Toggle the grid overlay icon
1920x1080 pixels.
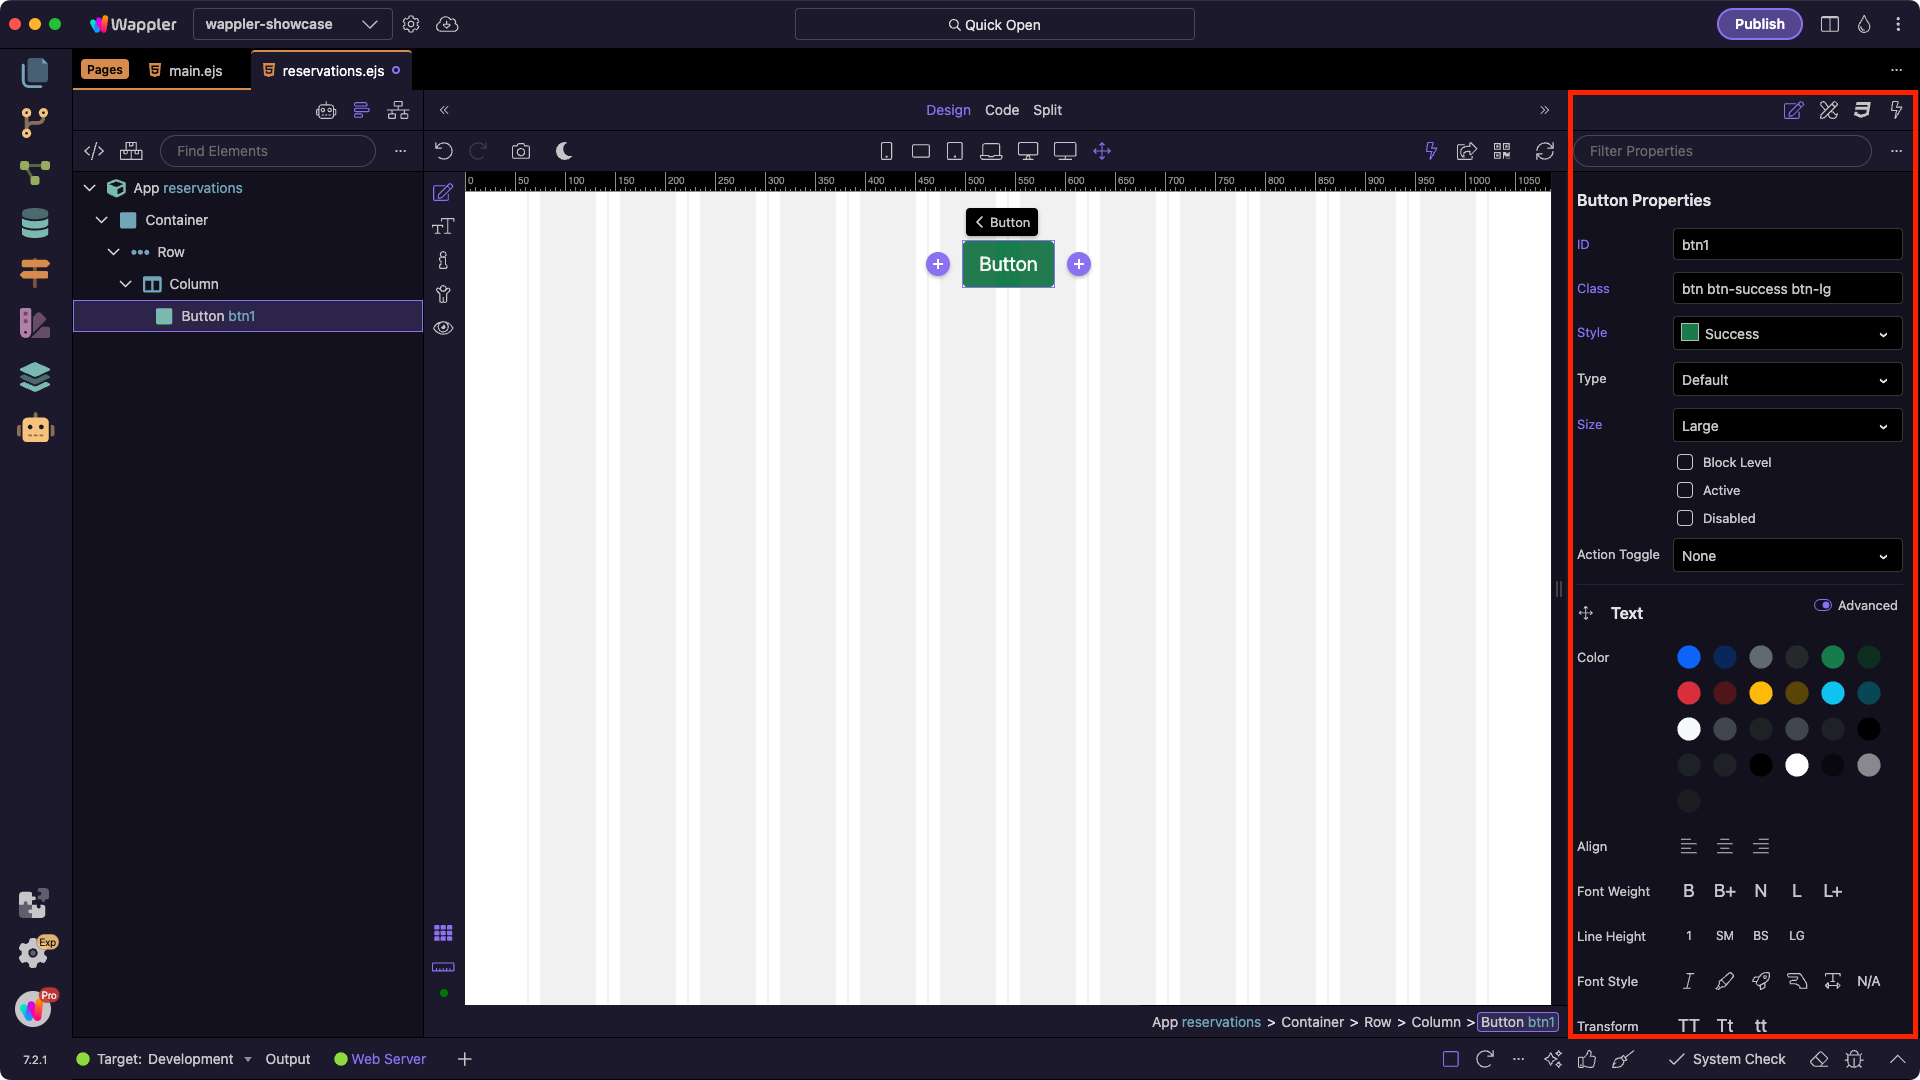coord(443,933)
